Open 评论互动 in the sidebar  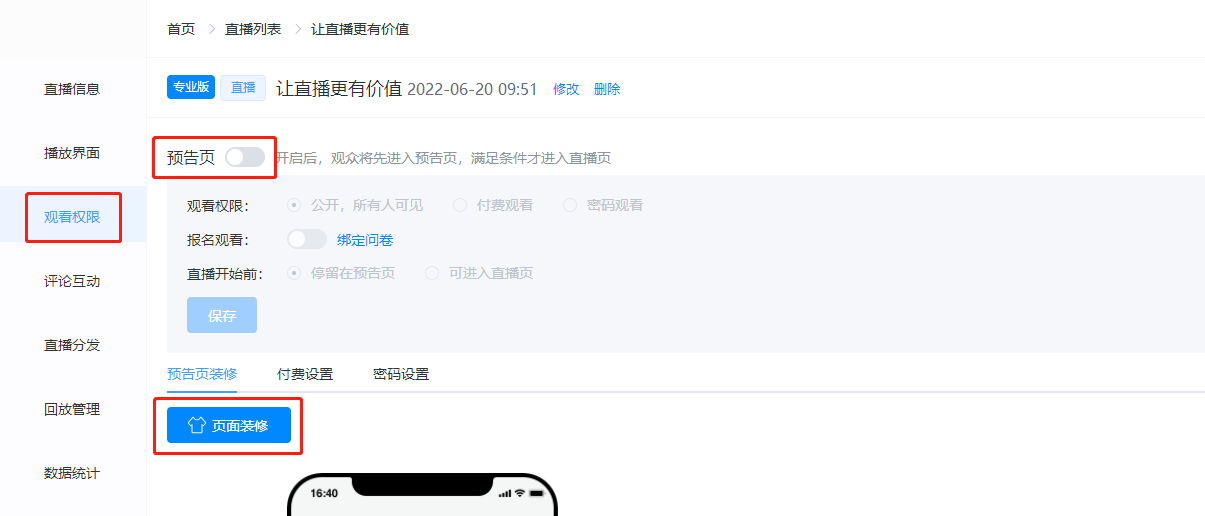(x=72, y=281)
